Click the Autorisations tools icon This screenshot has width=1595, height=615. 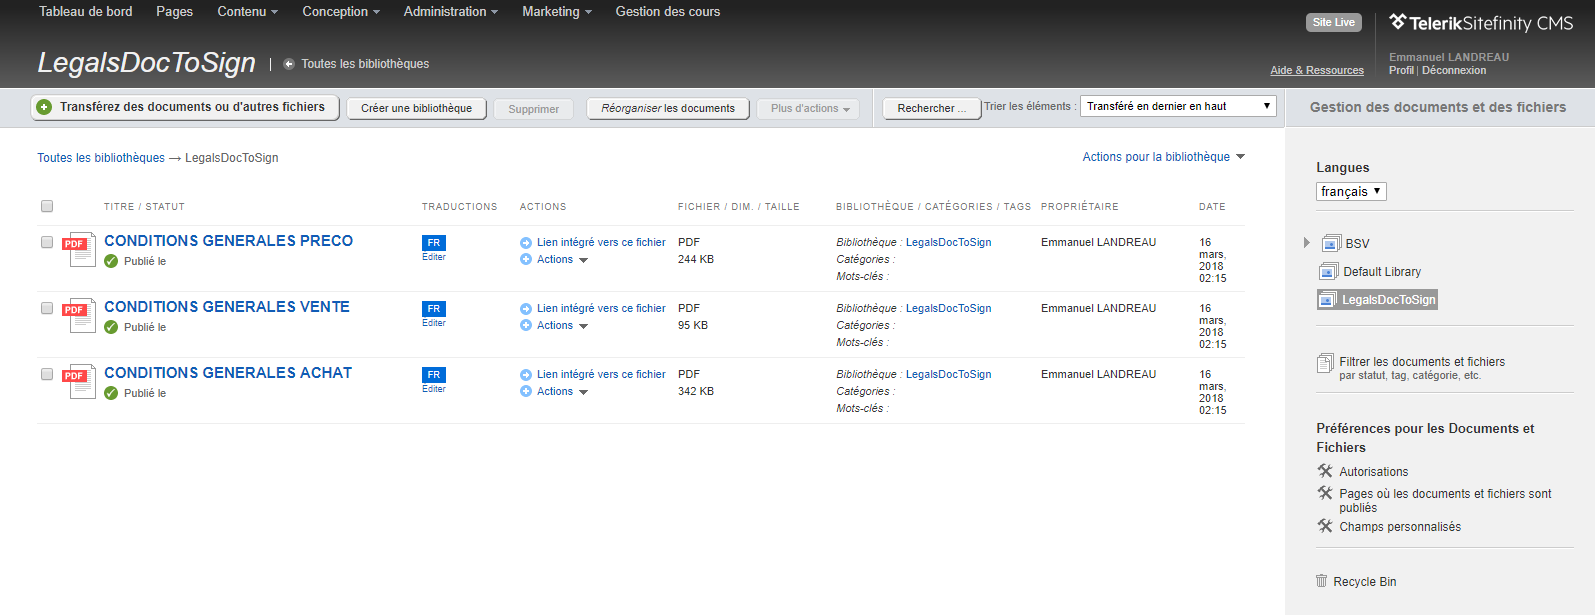click(1325, 471)
